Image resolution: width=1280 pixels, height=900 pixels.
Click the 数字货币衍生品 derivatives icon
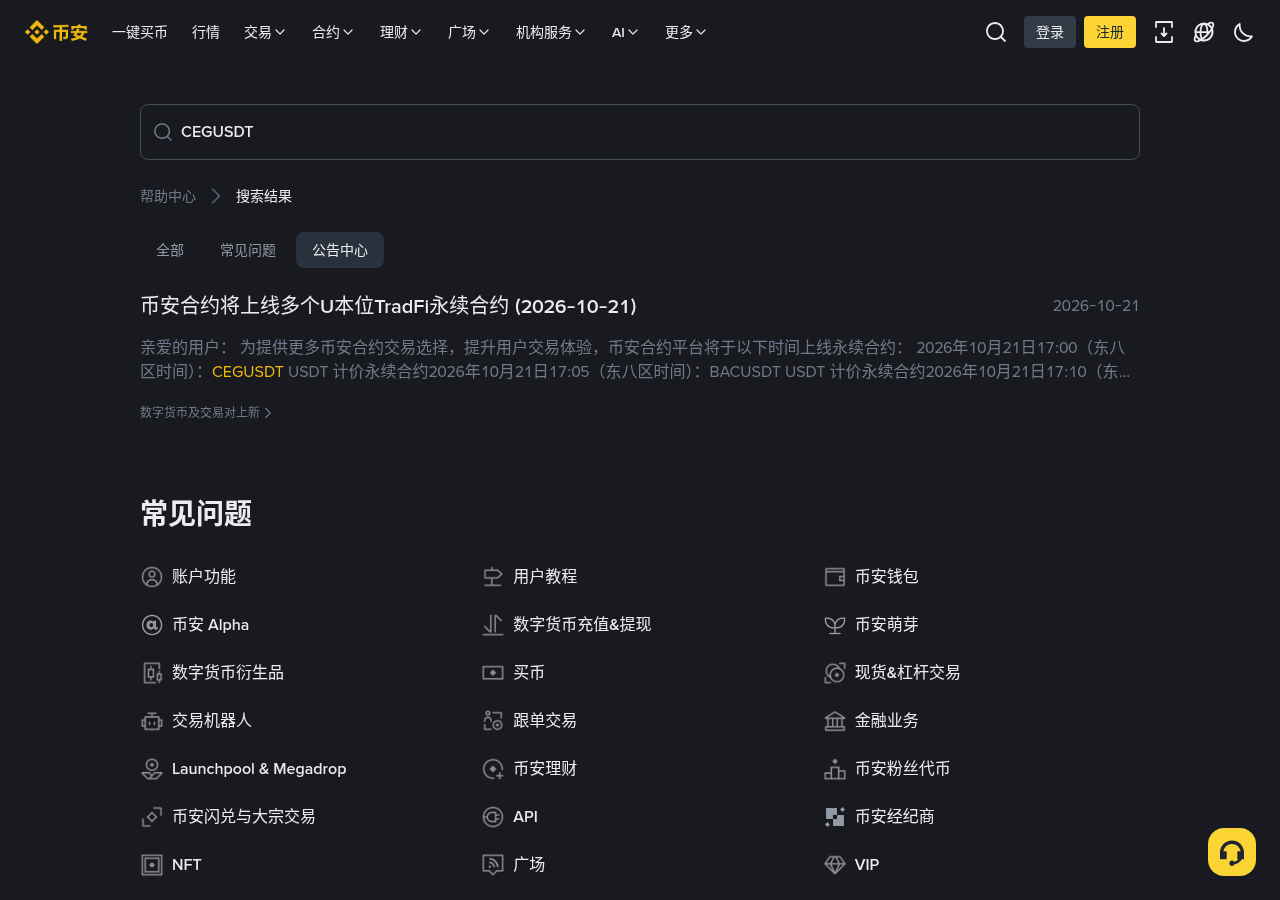[x=152, y=673]
